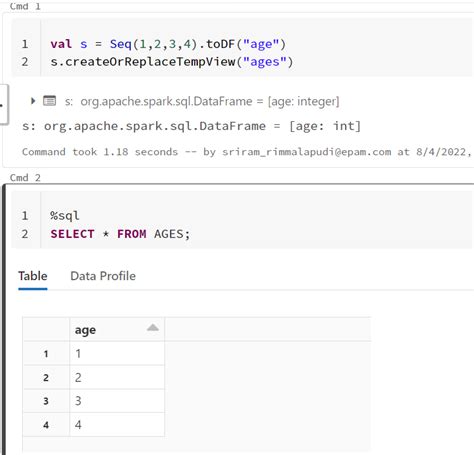This screenshot has width=474, height=455.
Task: Select age cell with value 1
Action: (x=117, y=353)
